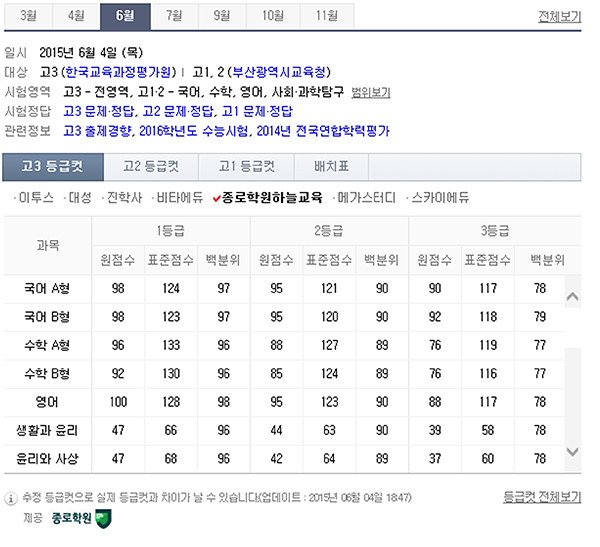Switch to the 11월 month tab

(x=326, y=15)
